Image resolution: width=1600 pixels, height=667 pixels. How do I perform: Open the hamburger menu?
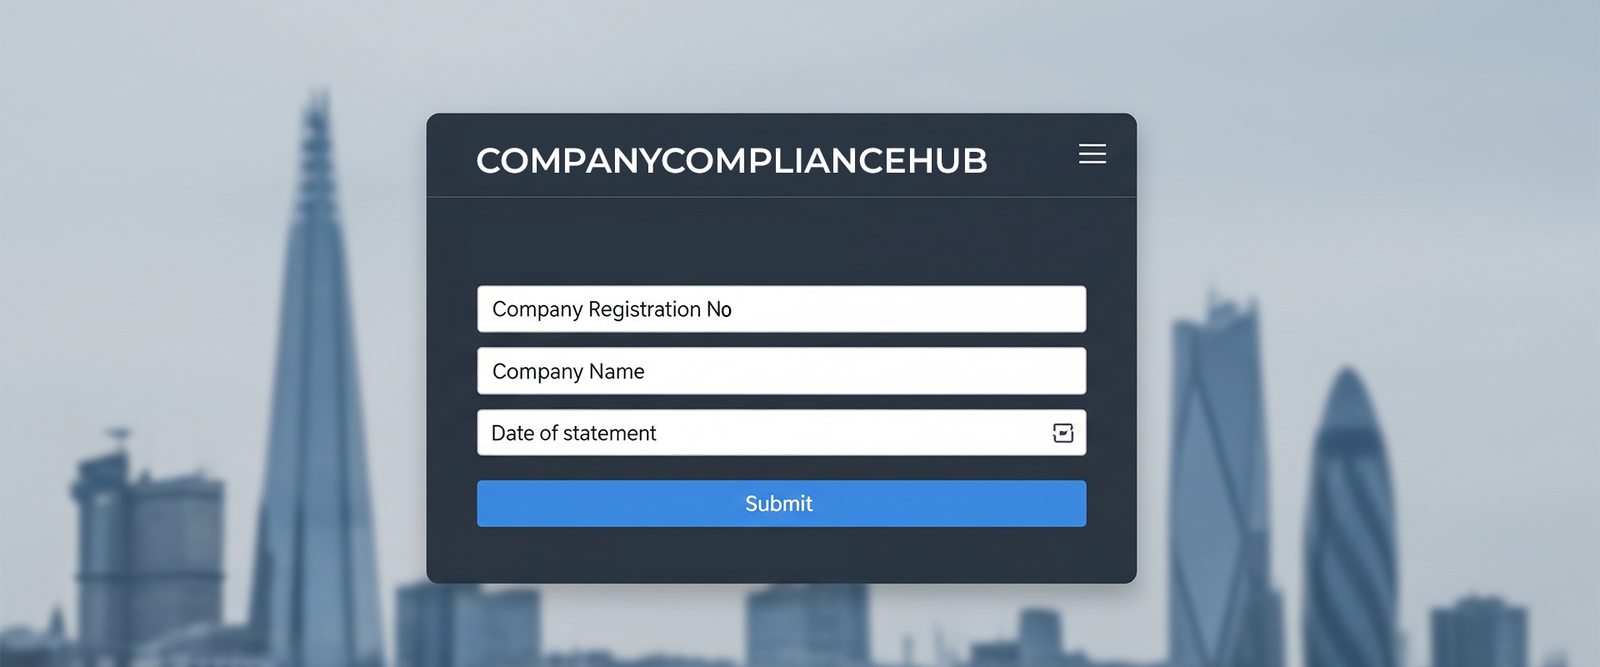pyautogui.click(x=1092, y=154)
